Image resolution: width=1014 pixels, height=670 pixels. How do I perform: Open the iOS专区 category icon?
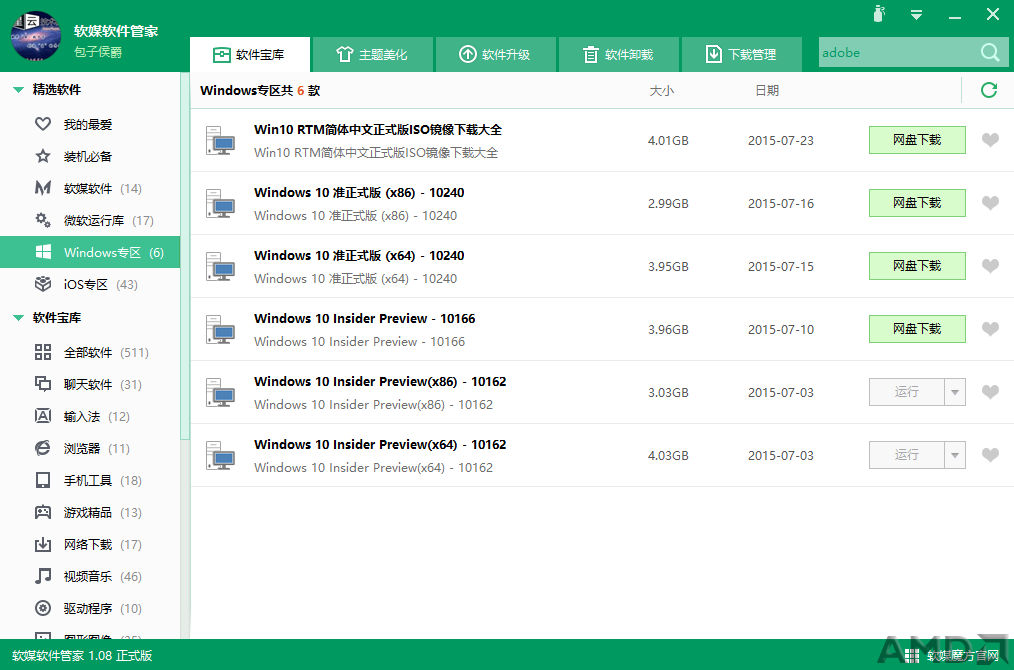tap(43, 284)
